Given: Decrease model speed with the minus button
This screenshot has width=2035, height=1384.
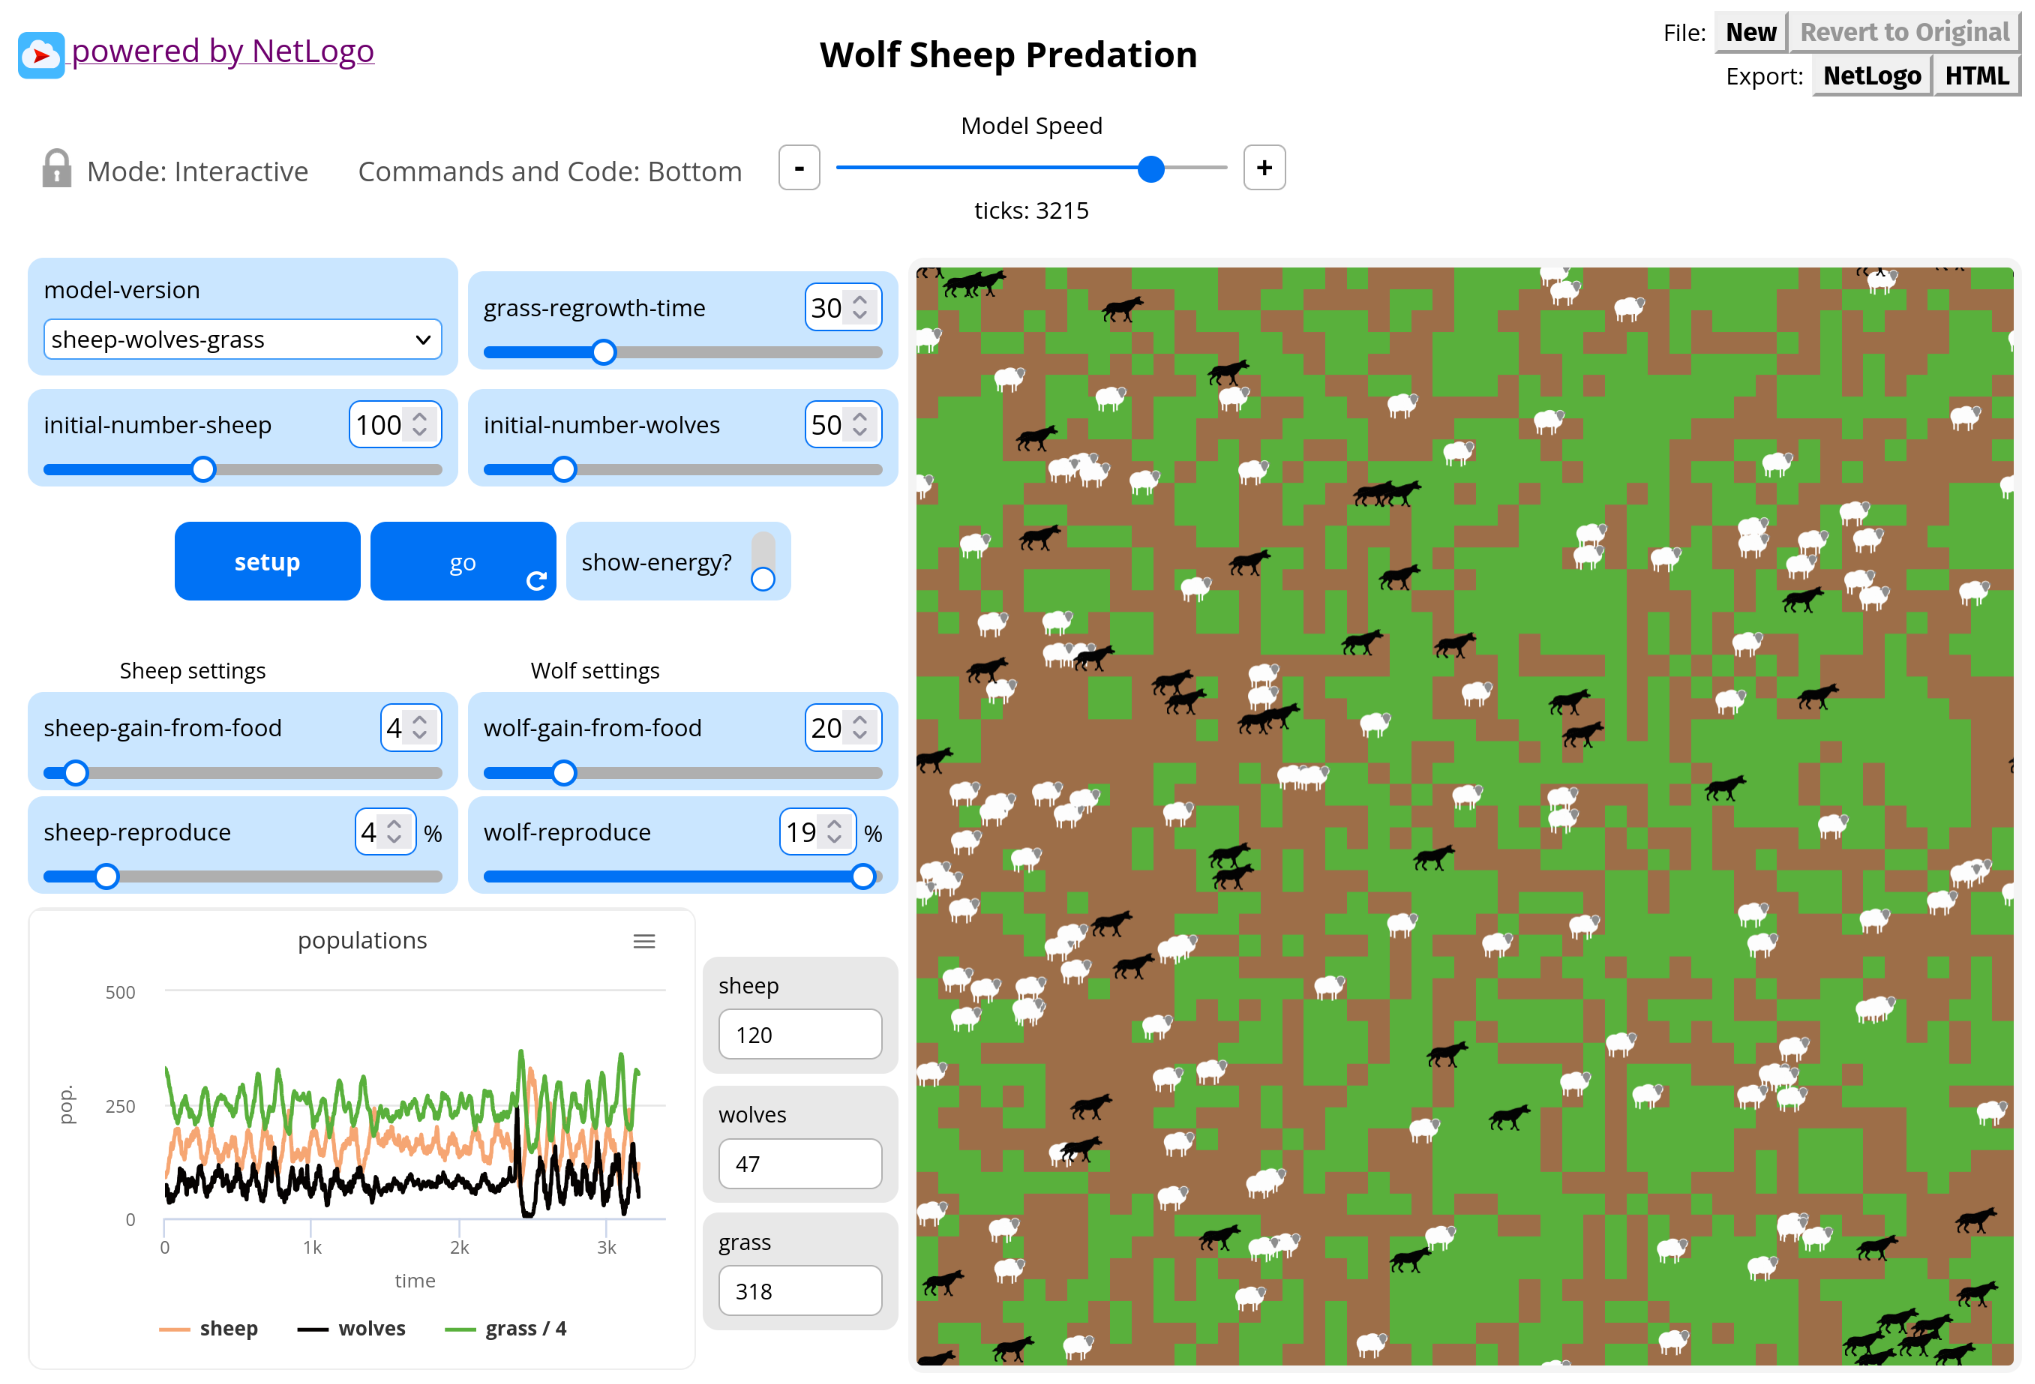Looking at the screenshot, I should (x=799, y=168).
